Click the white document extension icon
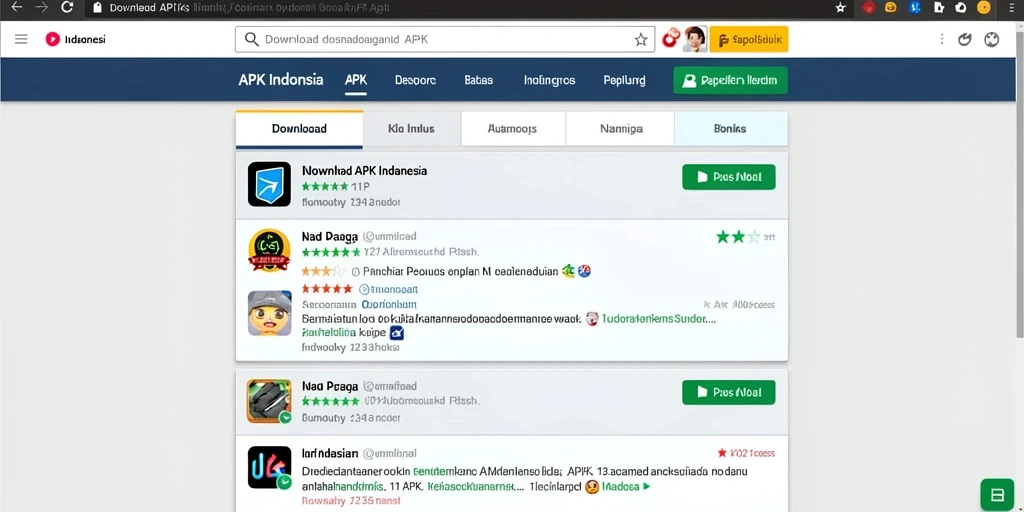Screen dimensions: 1024x512 pos(938,8)
